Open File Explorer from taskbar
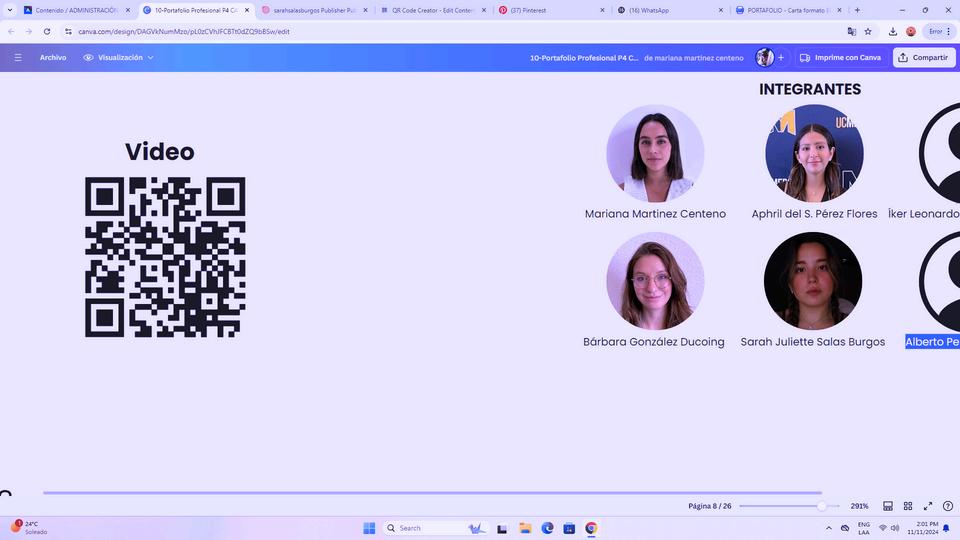 tap(525, 528)
